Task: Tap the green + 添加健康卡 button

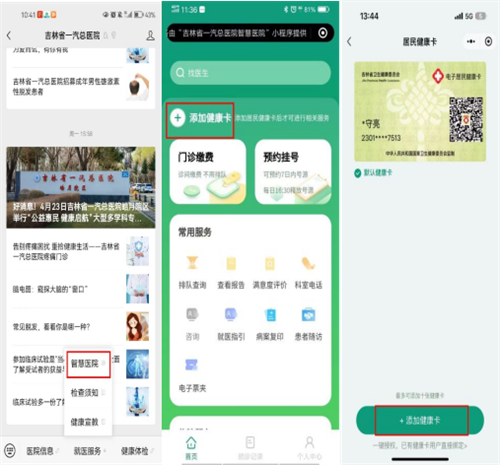Action: click(420, 420)
